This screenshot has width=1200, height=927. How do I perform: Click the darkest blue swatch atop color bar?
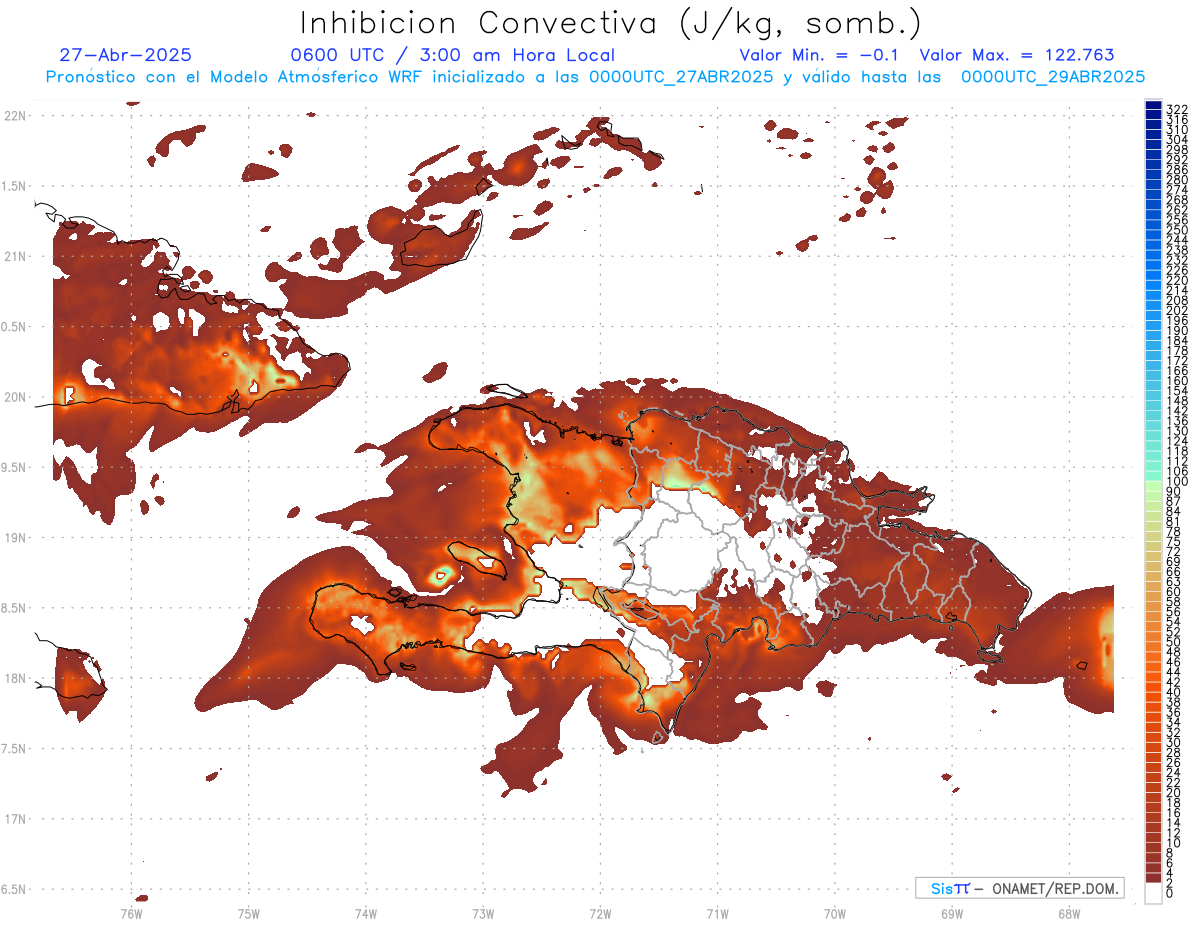[1153, 104]
